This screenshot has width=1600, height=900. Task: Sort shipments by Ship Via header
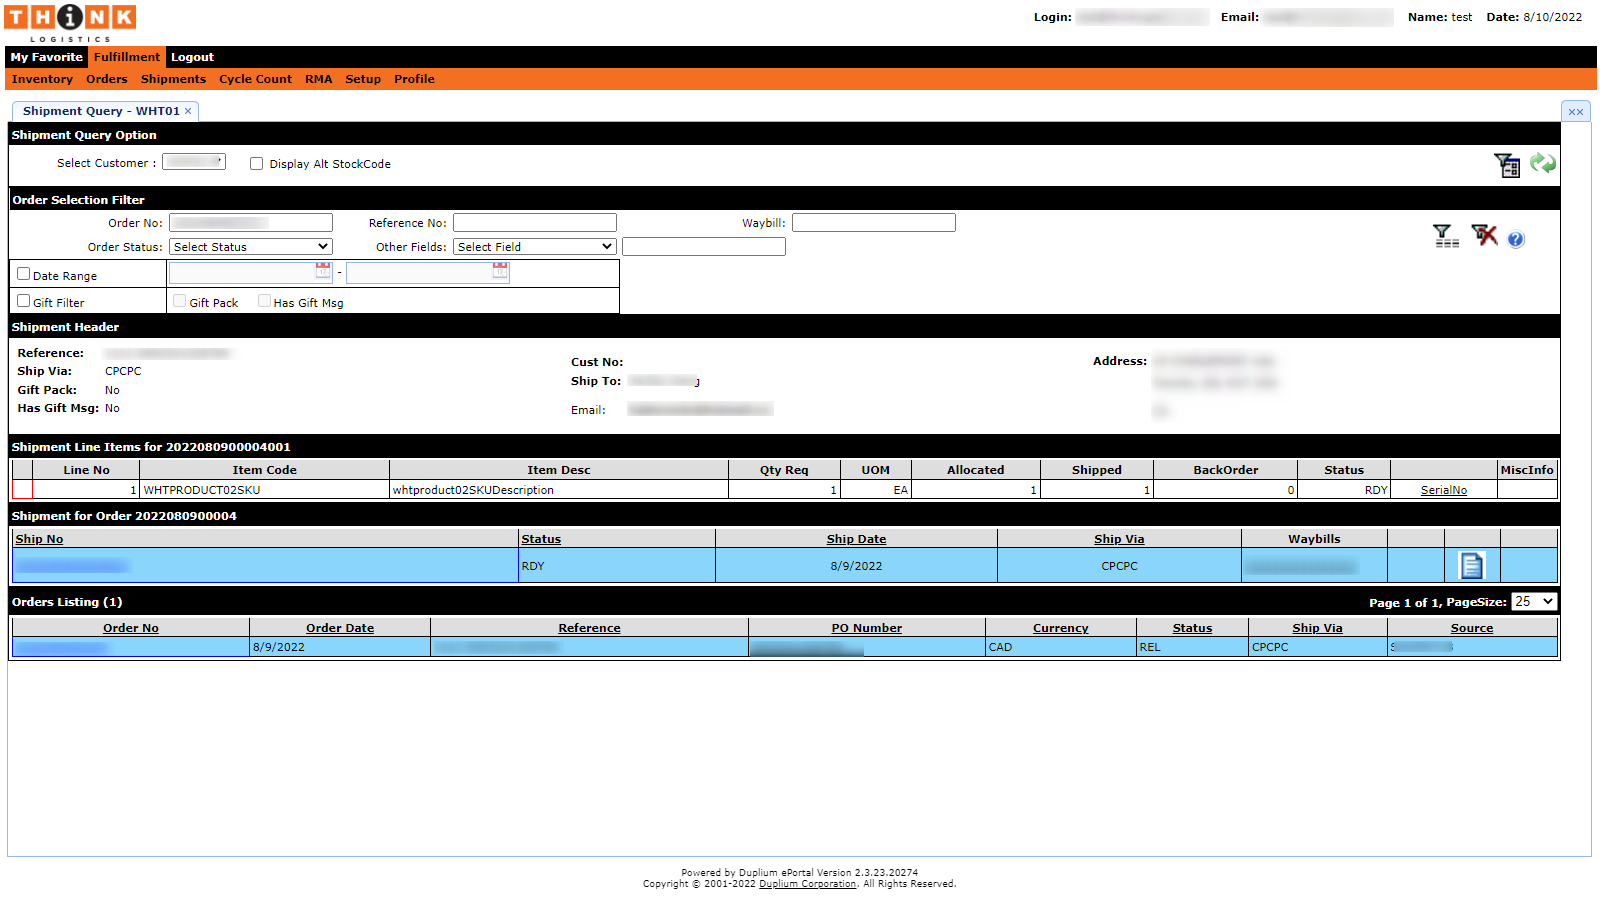pyautogui.click(x=1119, y=539)
